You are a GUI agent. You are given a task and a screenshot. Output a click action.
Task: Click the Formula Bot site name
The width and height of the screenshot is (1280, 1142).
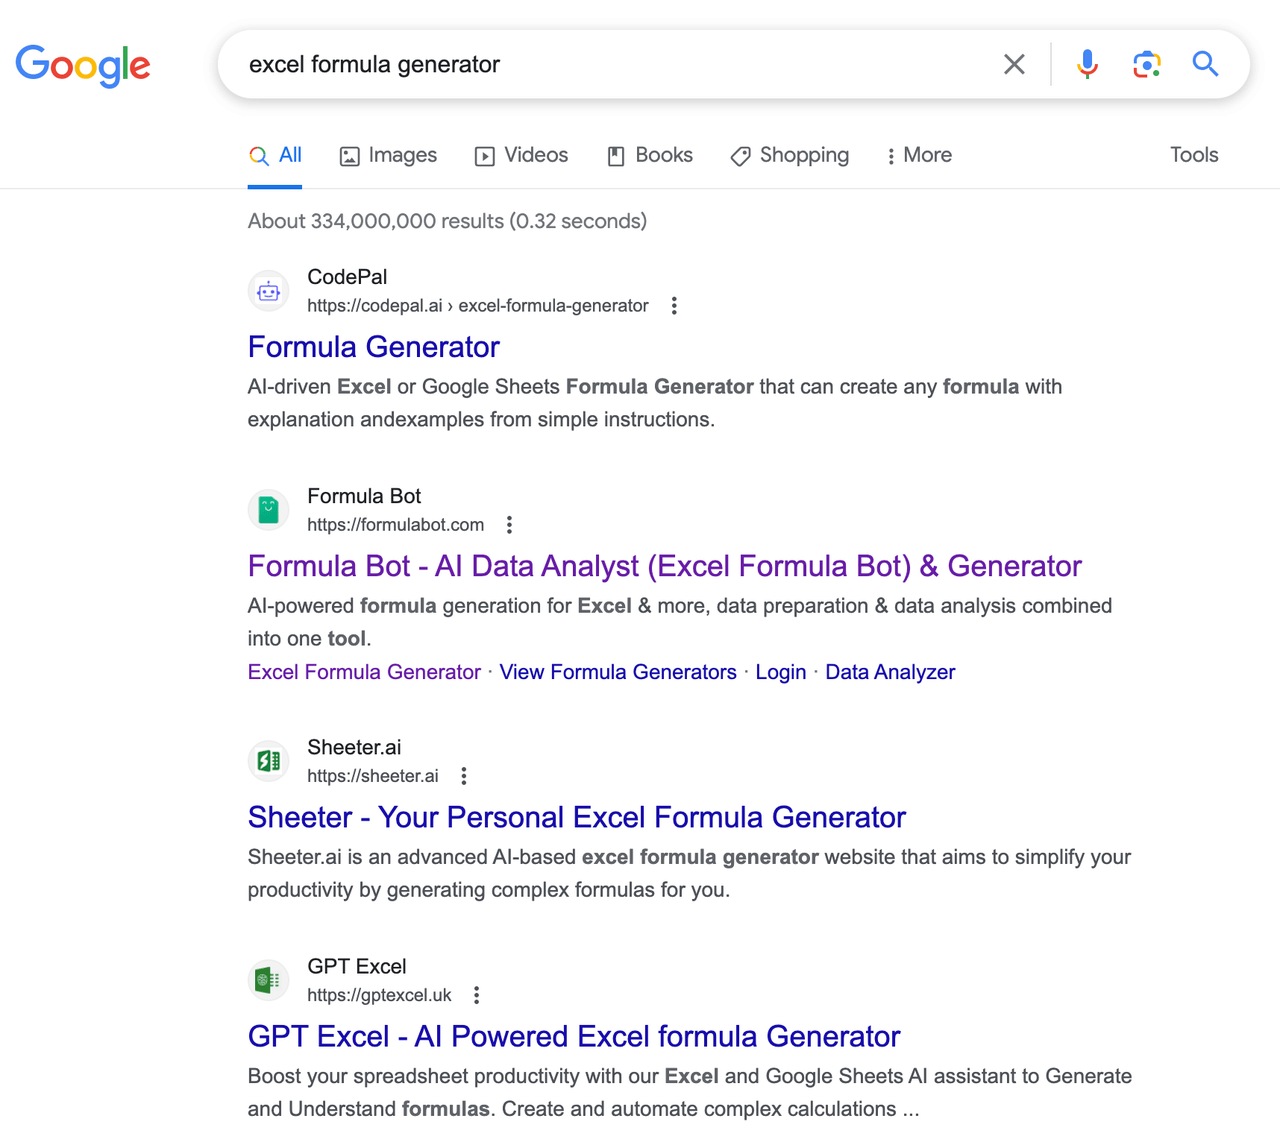(364, 496)
